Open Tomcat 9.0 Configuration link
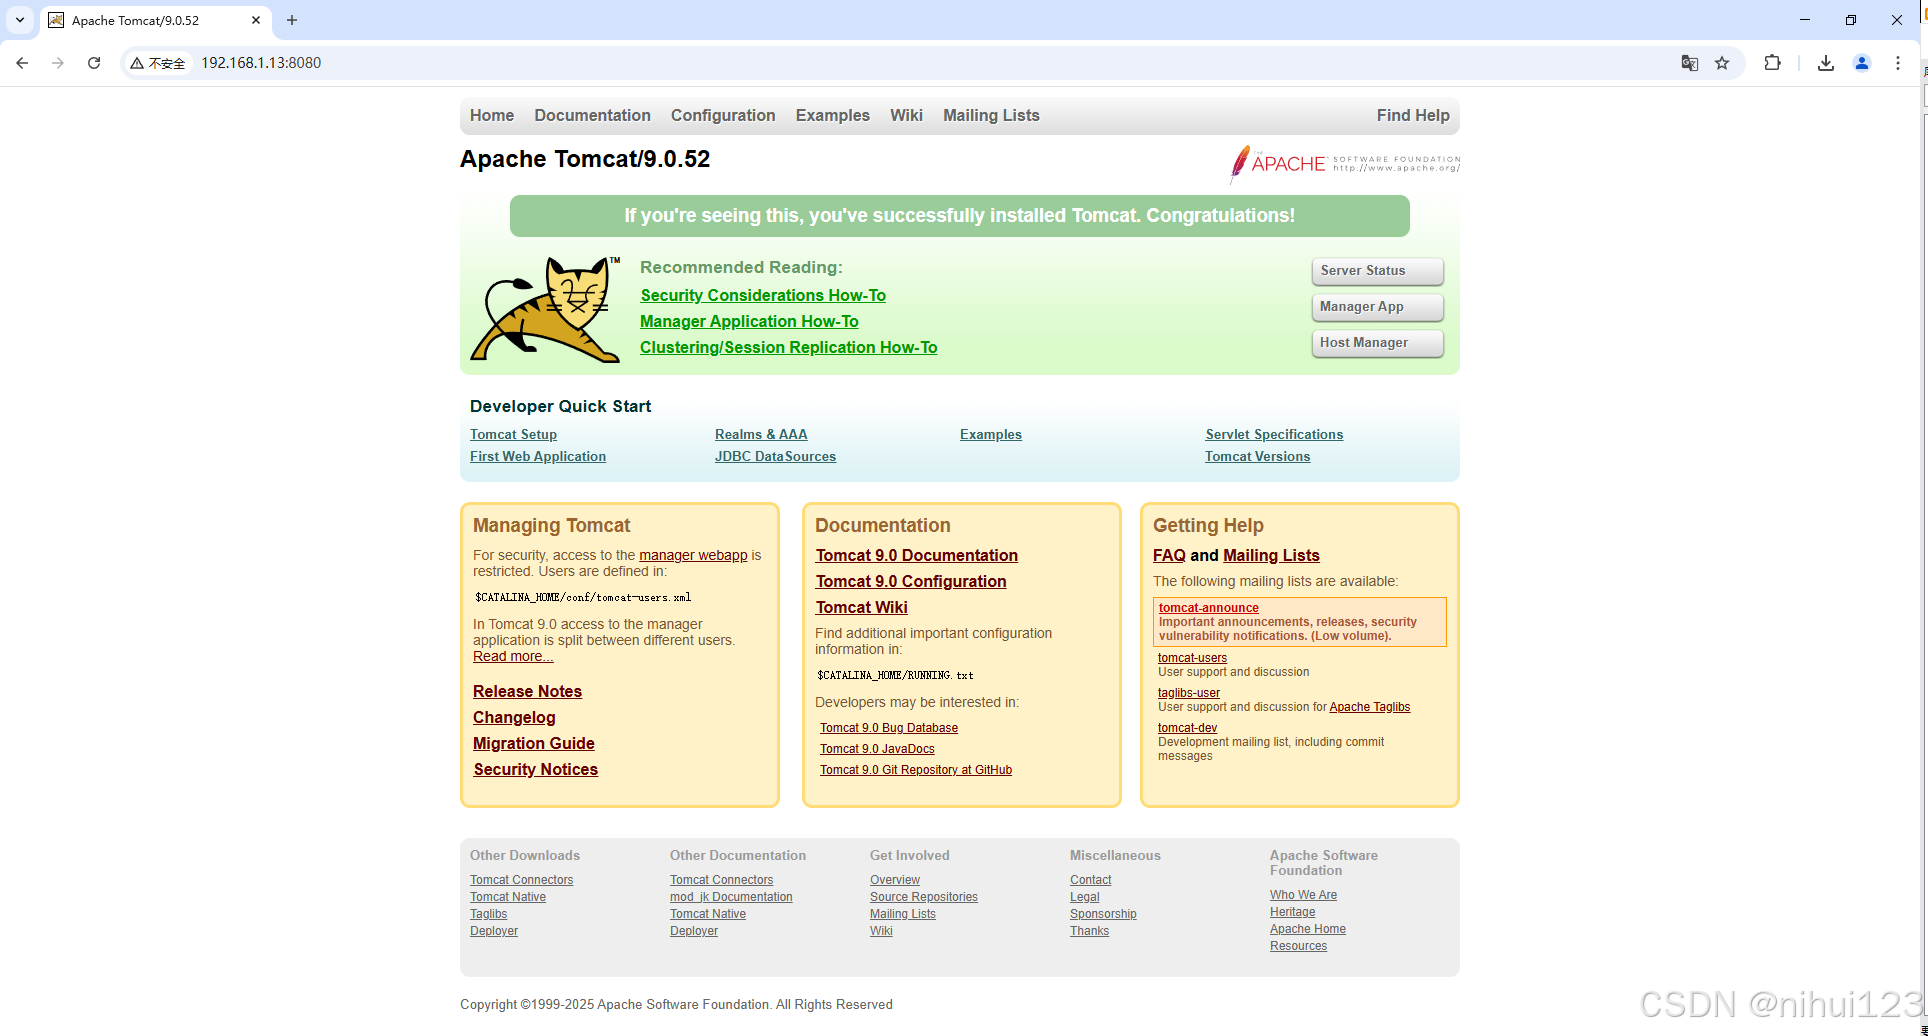 (x=911, y=582)
